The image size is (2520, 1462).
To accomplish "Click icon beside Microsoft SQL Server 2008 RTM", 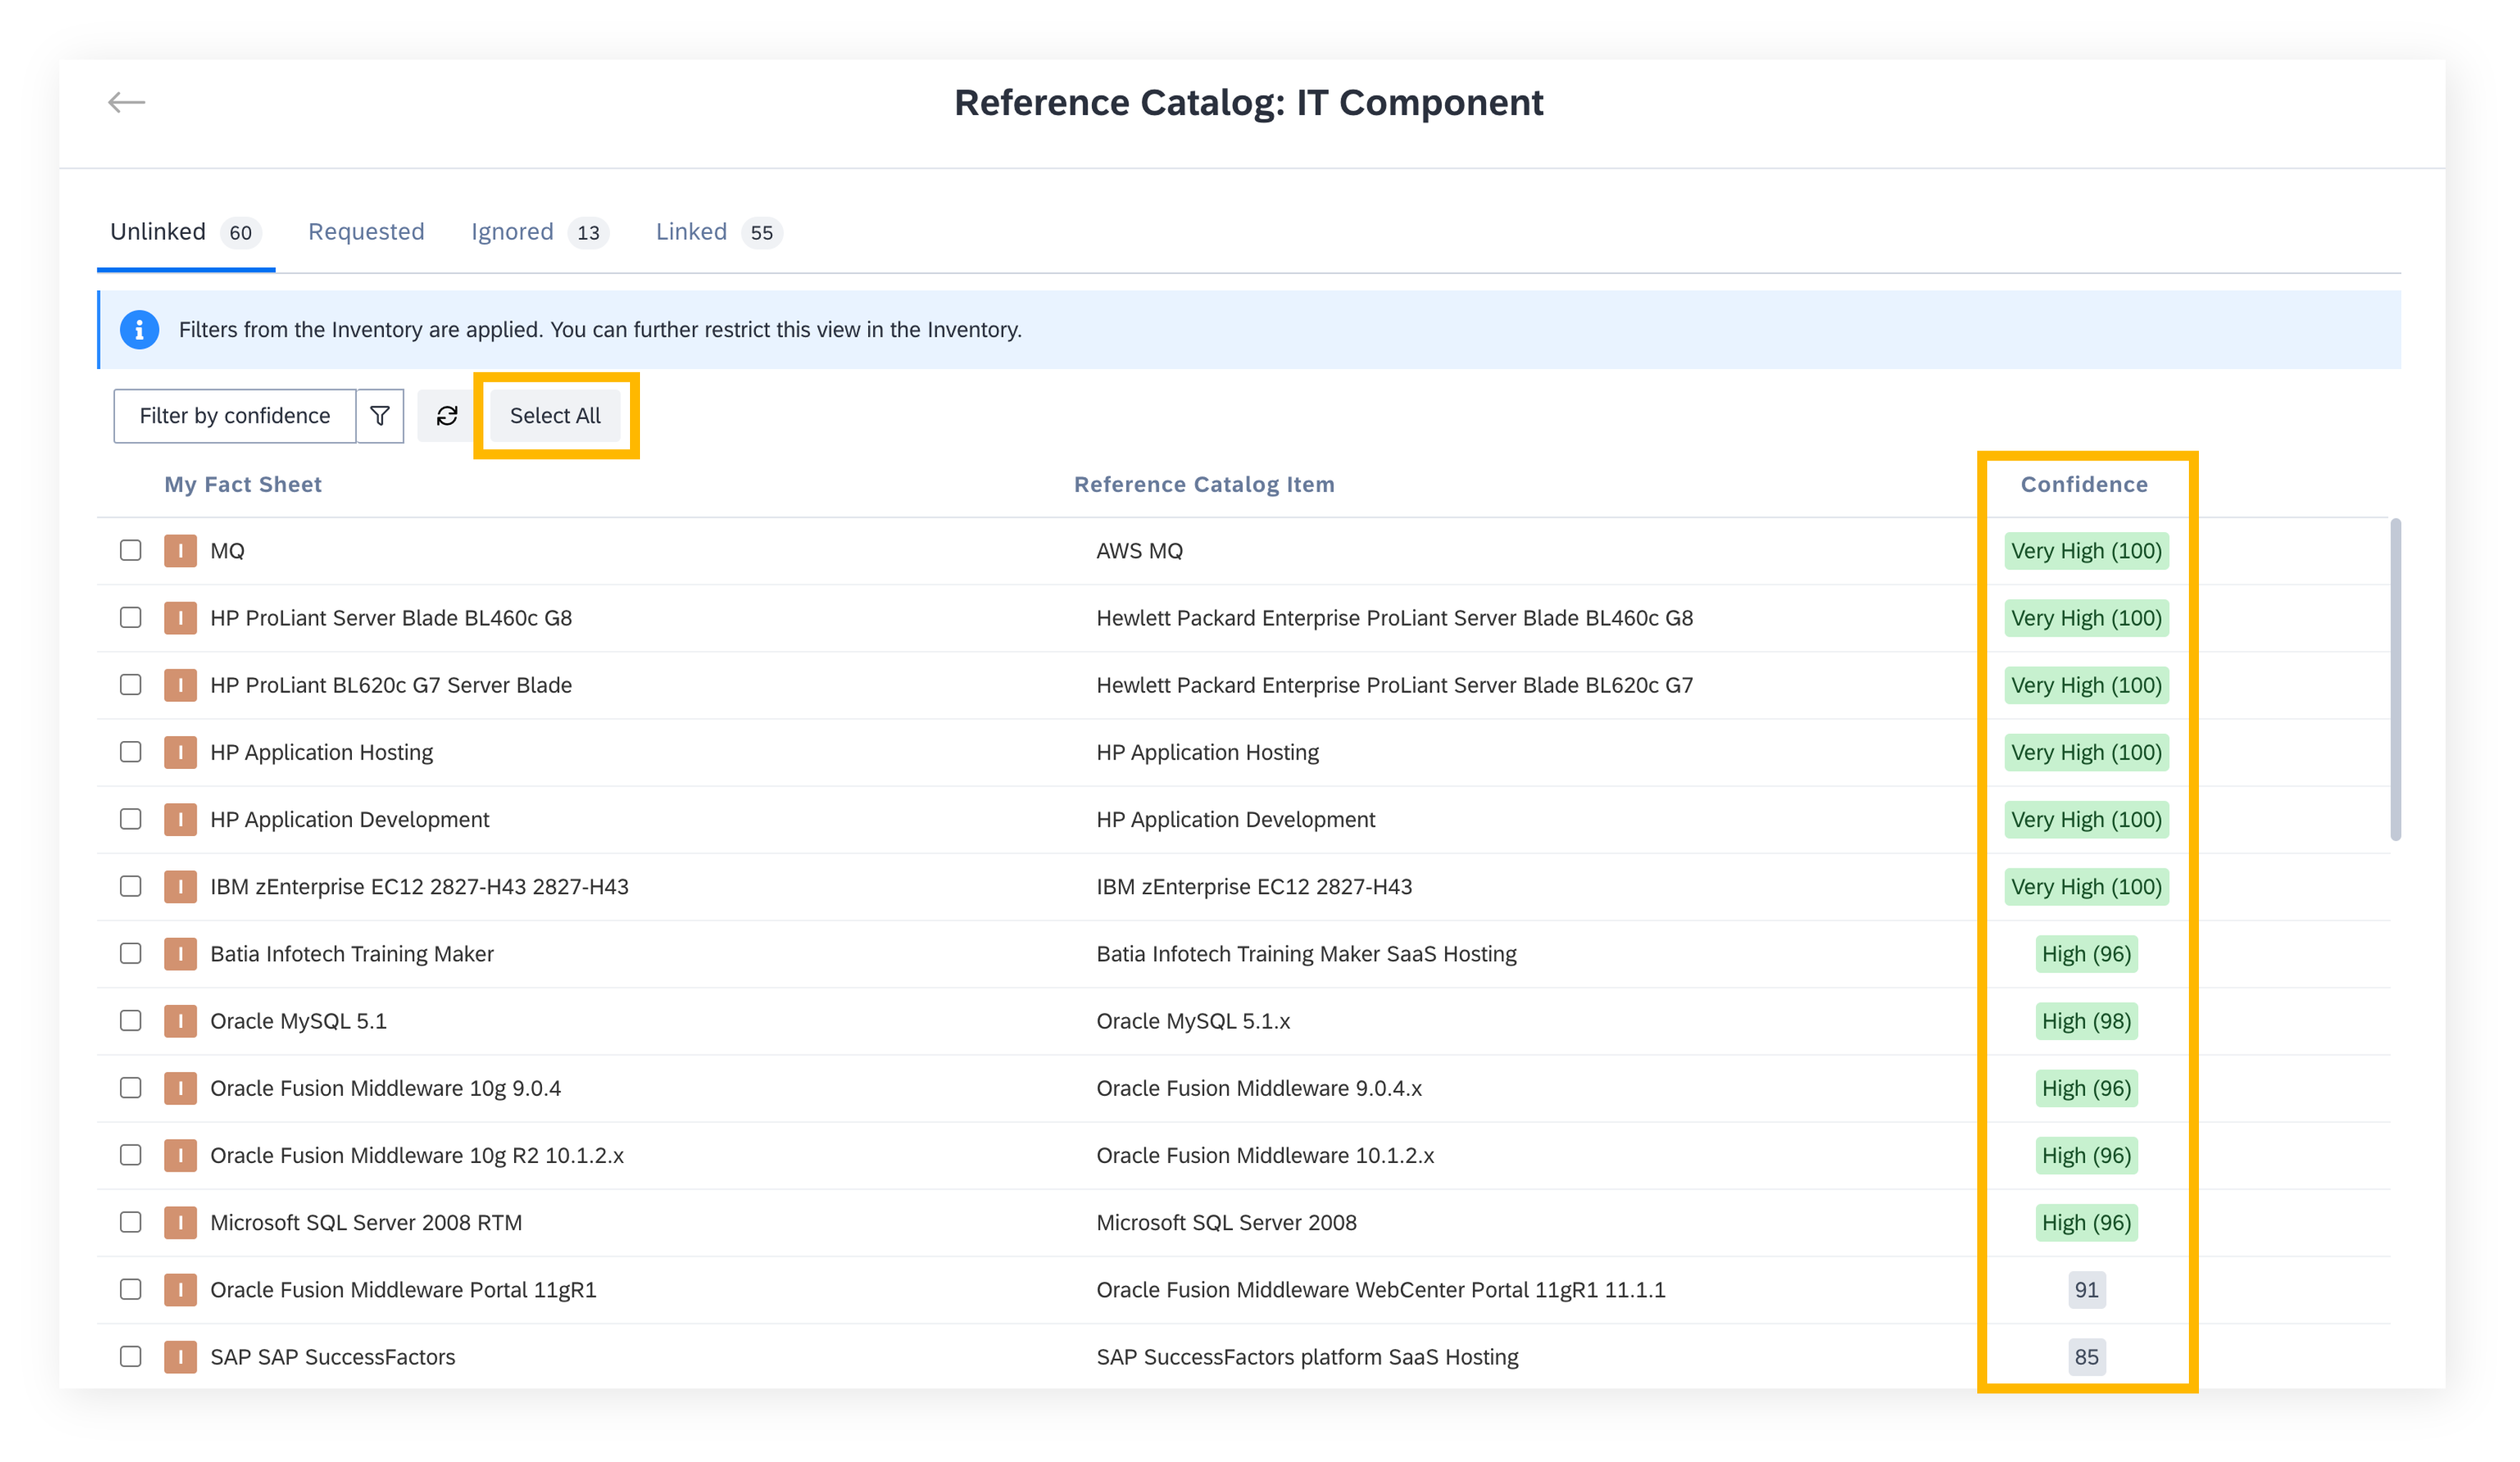I will (180, 1222).
